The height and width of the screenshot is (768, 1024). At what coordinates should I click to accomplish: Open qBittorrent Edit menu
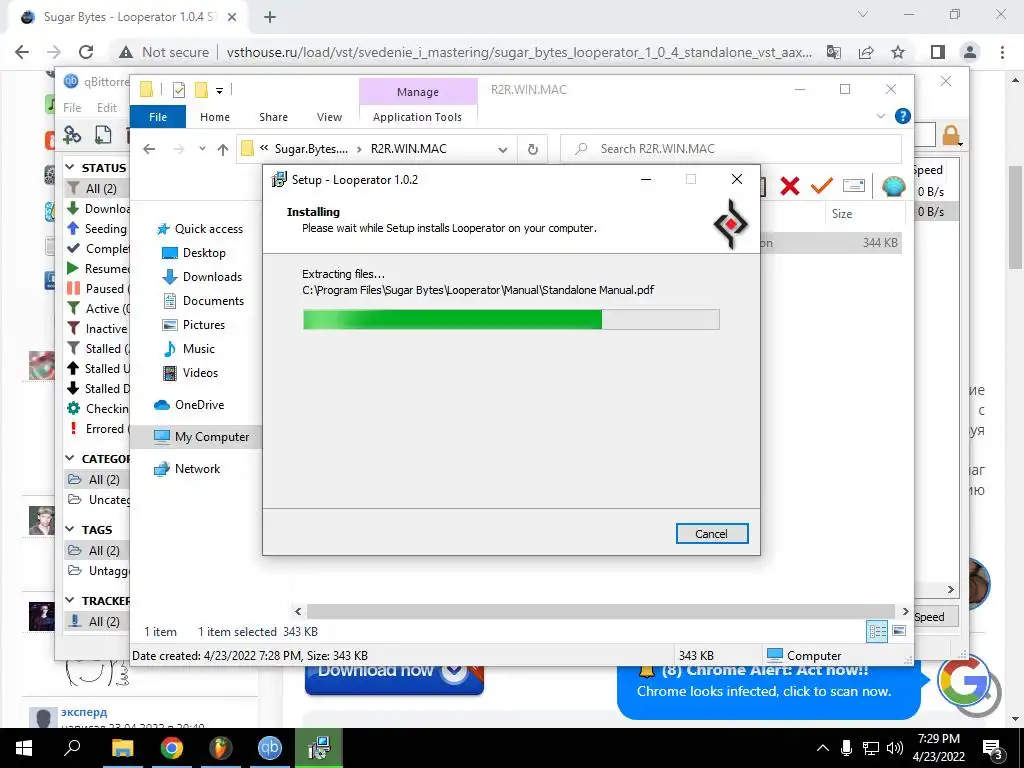(x=106, y=108)
